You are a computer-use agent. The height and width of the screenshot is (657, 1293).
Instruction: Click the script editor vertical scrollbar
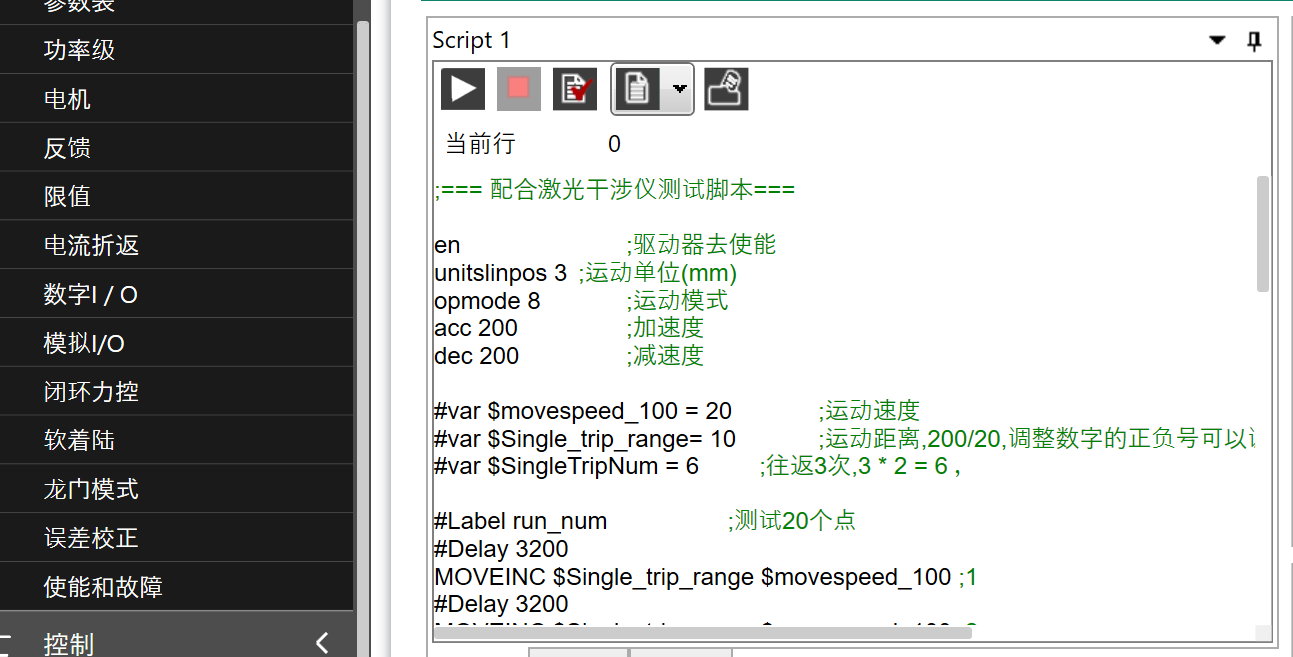pos(1262,235)
